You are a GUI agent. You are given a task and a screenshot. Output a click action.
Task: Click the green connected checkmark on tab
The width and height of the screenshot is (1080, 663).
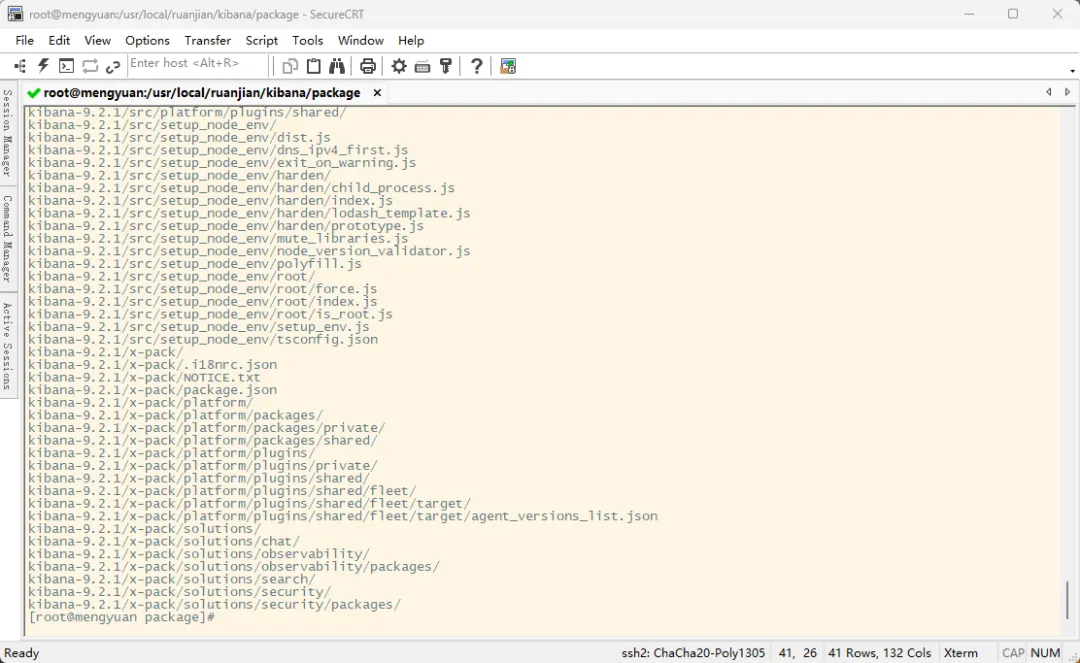tap(33, 93)
